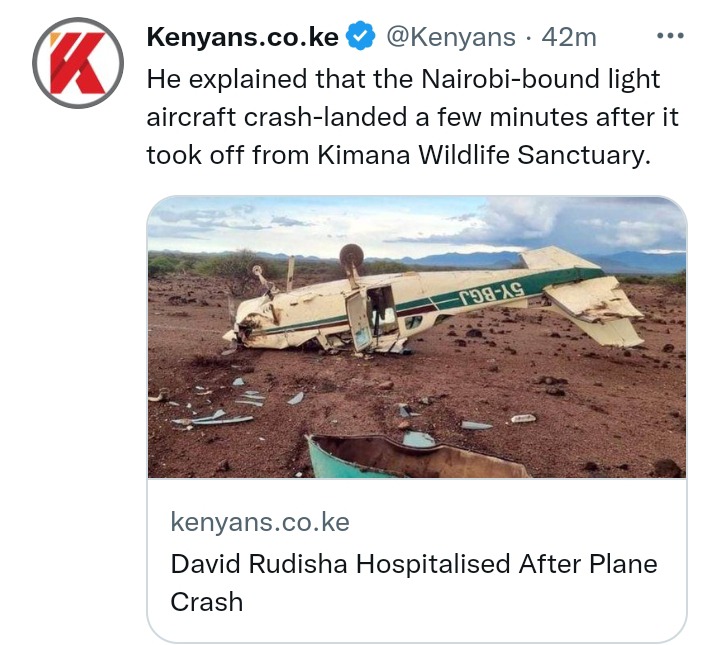Open headline David Rudisha Hospitalised After Plane
The height and width of the screenshot is (645, 719).
point(414,563)
